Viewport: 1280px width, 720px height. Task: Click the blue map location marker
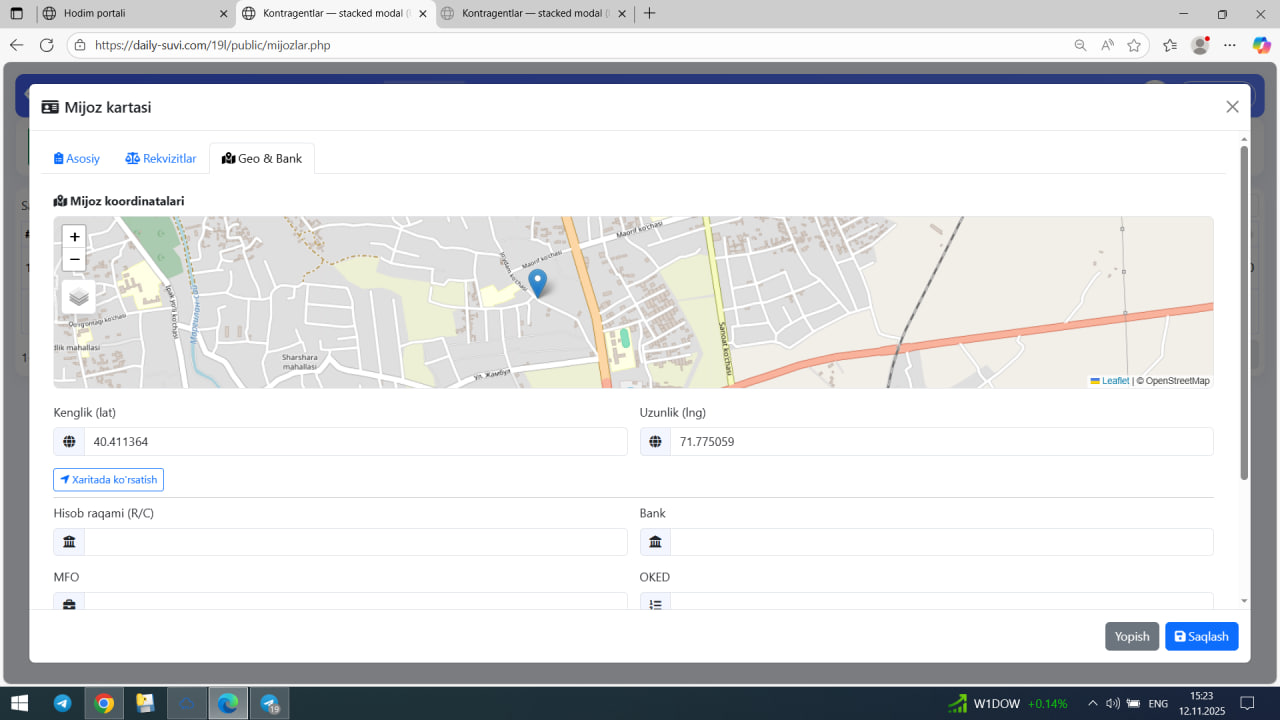pos(538,283)
